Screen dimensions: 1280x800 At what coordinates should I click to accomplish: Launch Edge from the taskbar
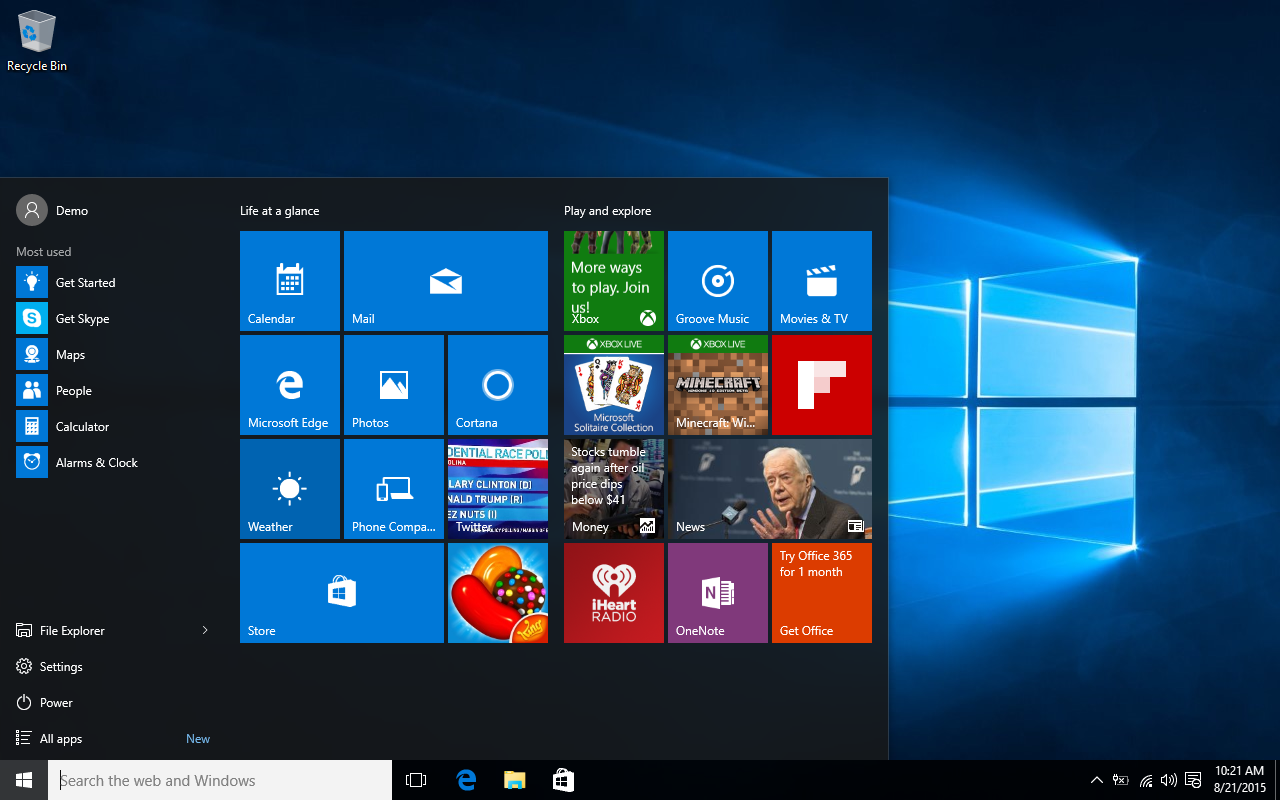click(x=466, y=780)
